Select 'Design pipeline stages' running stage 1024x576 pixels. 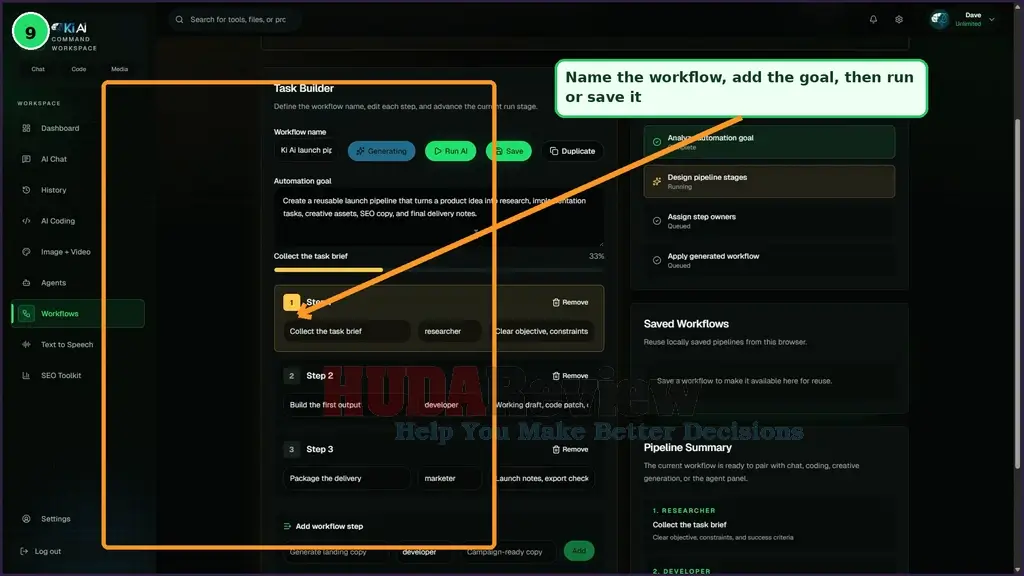(769, 181)
